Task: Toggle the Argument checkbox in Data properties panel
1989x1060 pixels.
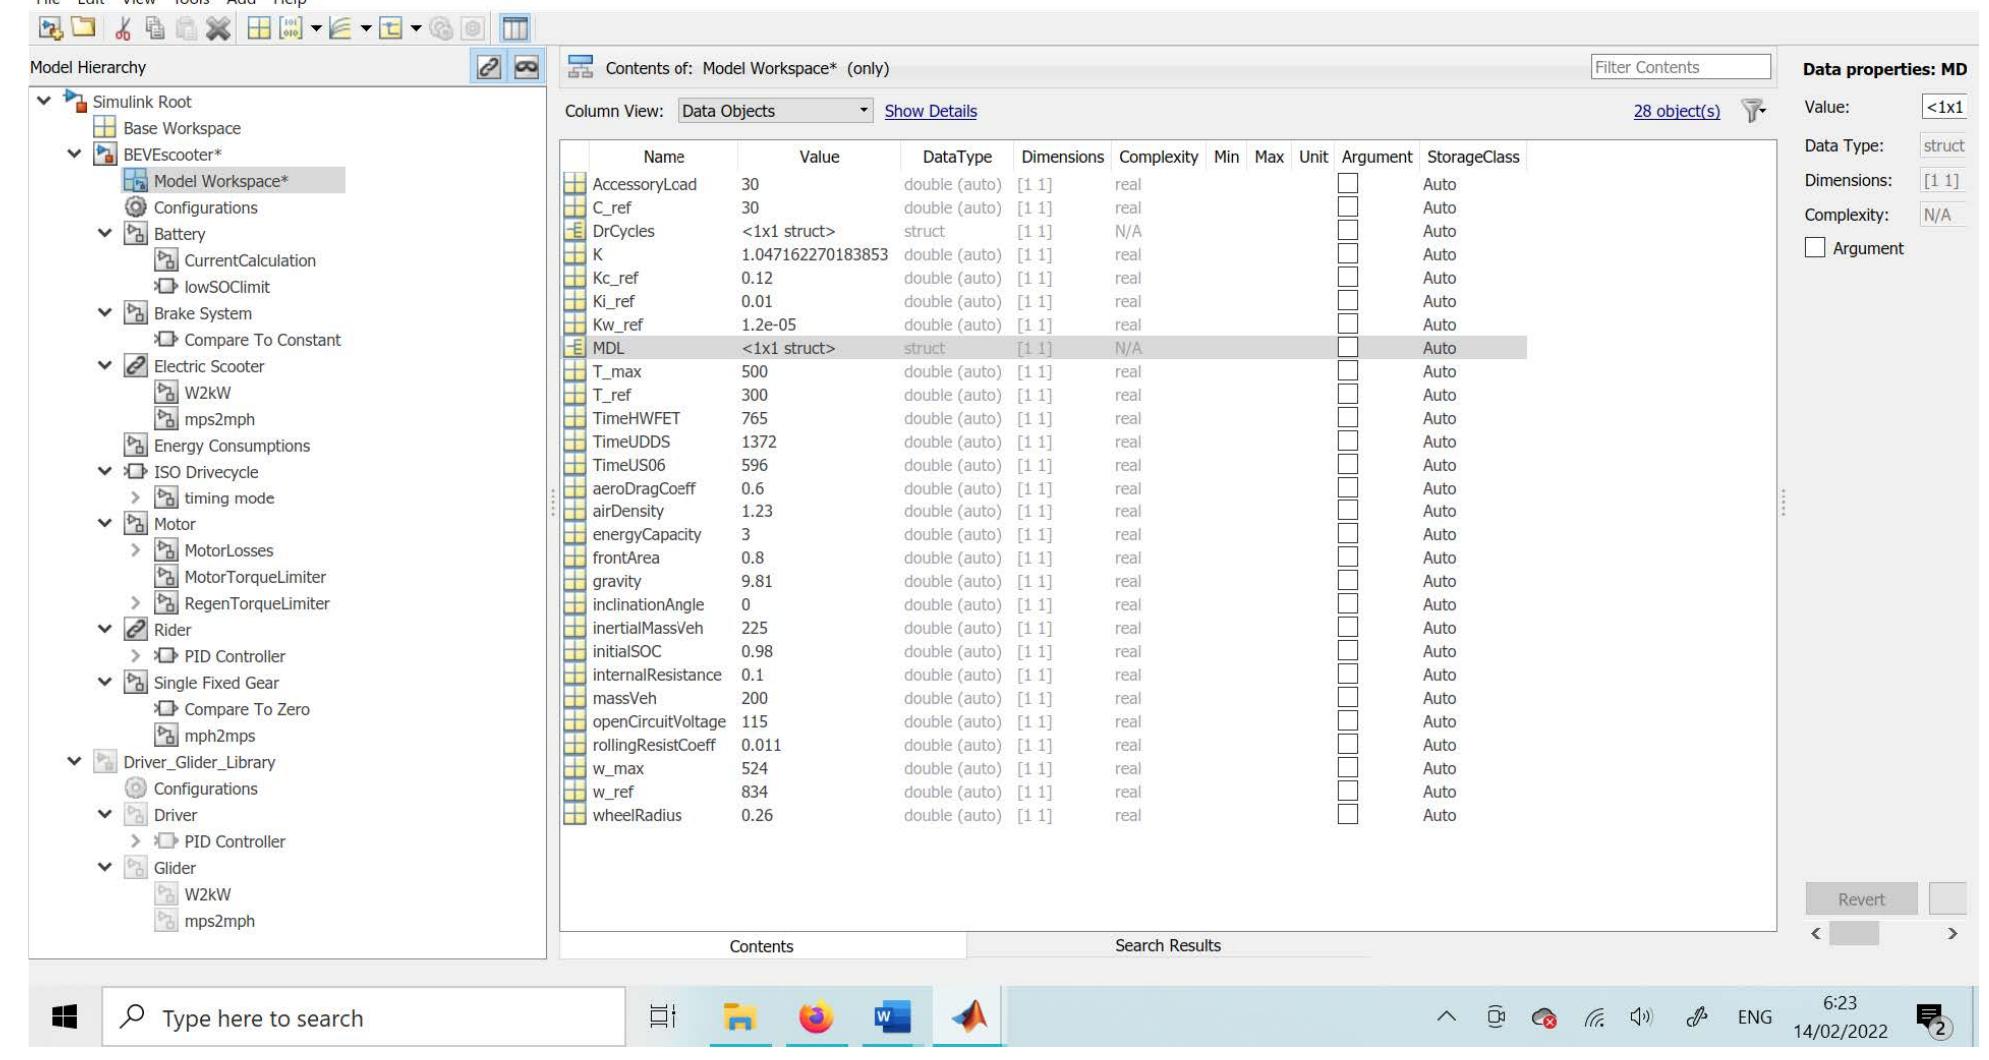Action: 1815,248
